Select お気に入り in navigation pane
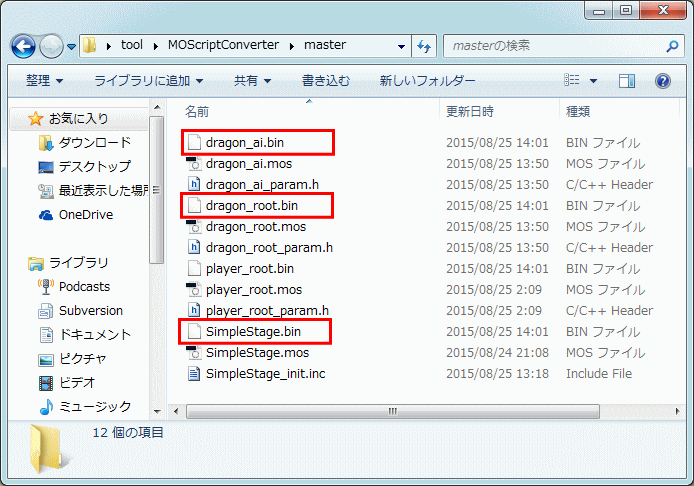The width and height of the screenshot is (694, 486). click(x=78, y=119)
